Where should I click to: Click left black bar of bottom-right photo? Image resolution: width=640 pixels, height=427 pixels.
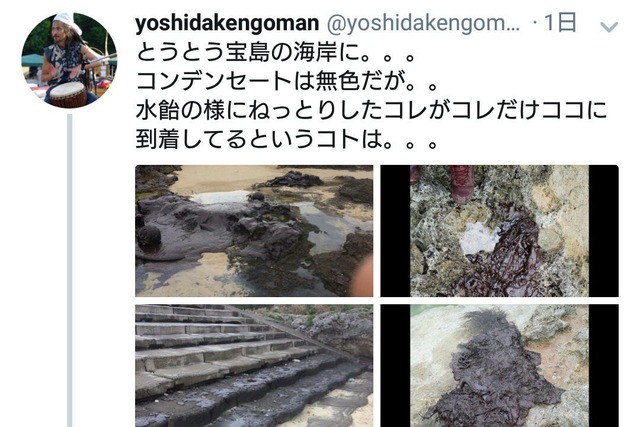396,365
